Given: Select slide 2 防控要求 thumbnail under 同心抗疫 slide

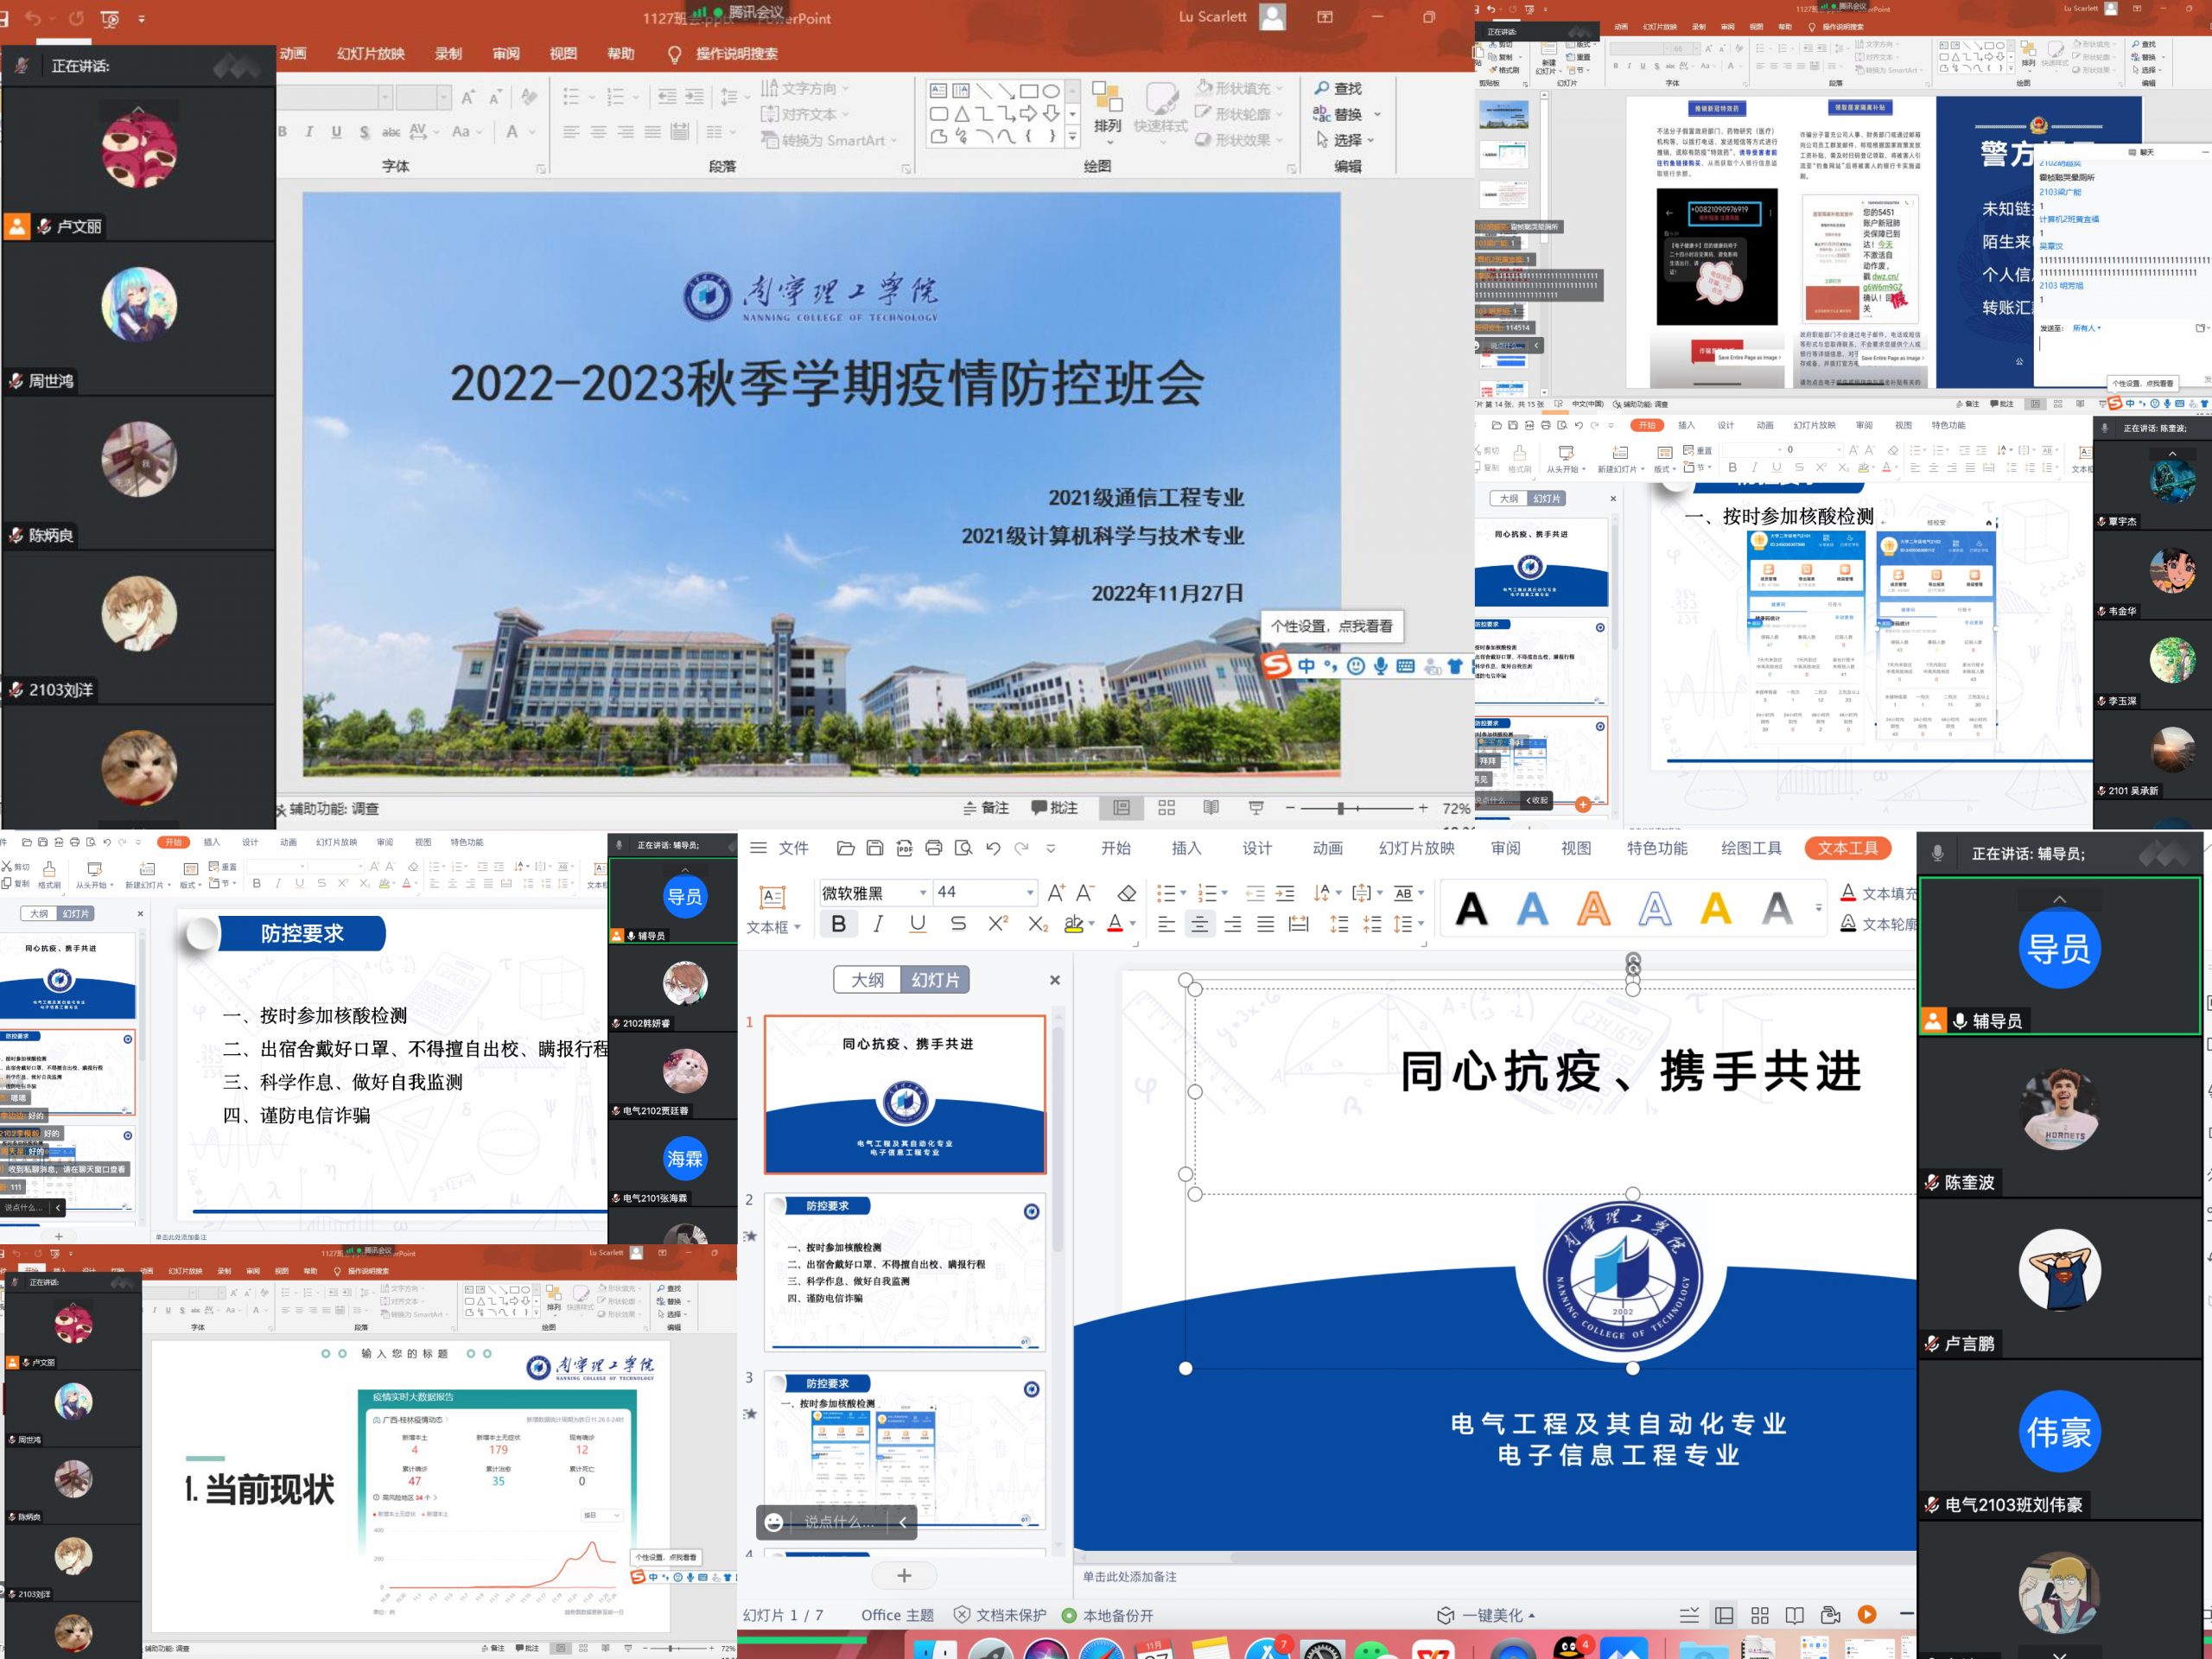Looking at the screenshot, I should pyautogui.click(x=905, y=1272).
